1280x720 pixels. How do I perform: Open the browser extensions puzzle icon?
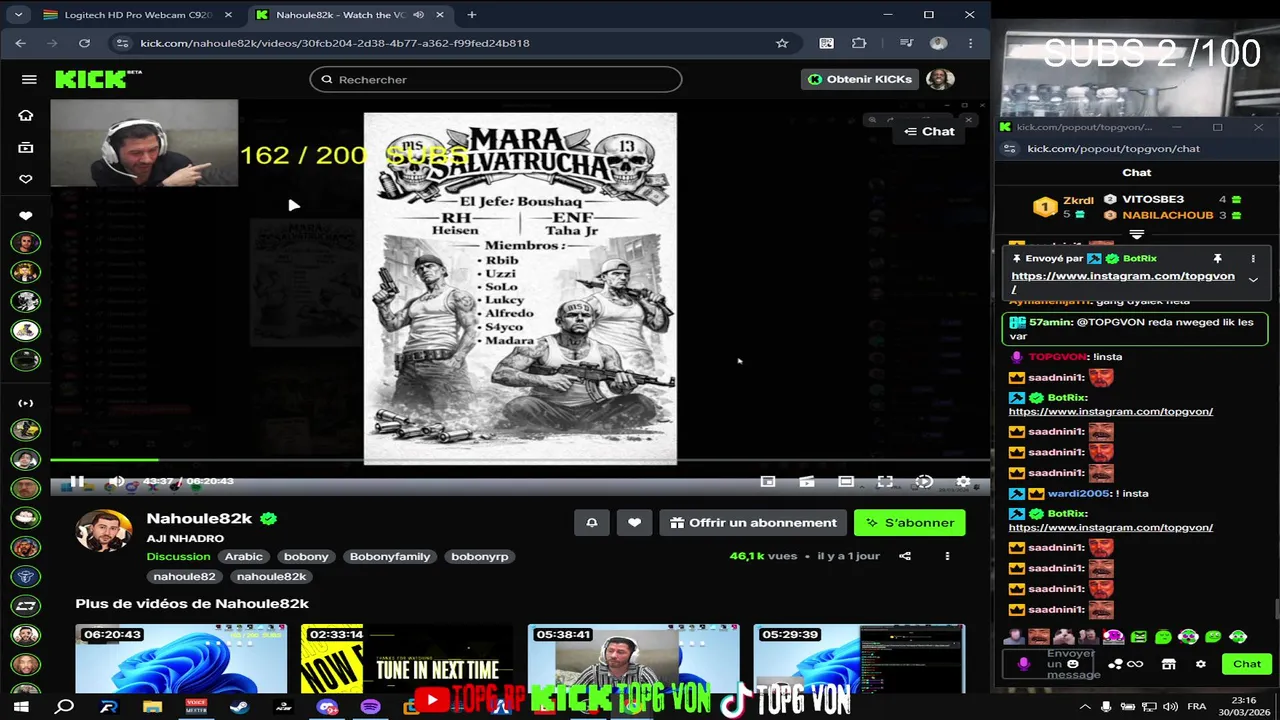tap(859, 43)
